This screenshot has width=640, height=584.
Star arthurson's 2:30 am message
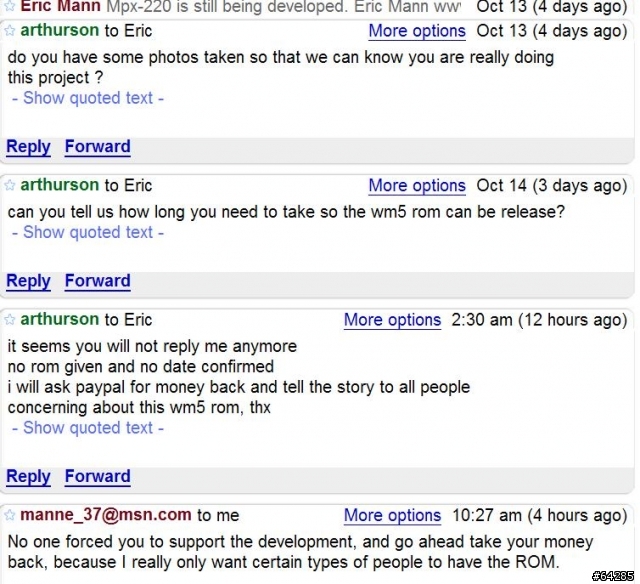[x=9, y=320]
